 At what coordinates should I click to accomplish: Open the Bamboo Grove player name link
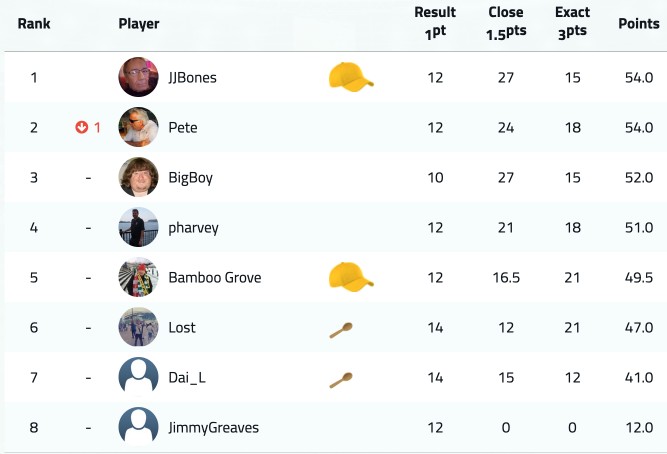click(x=215, y=277)
